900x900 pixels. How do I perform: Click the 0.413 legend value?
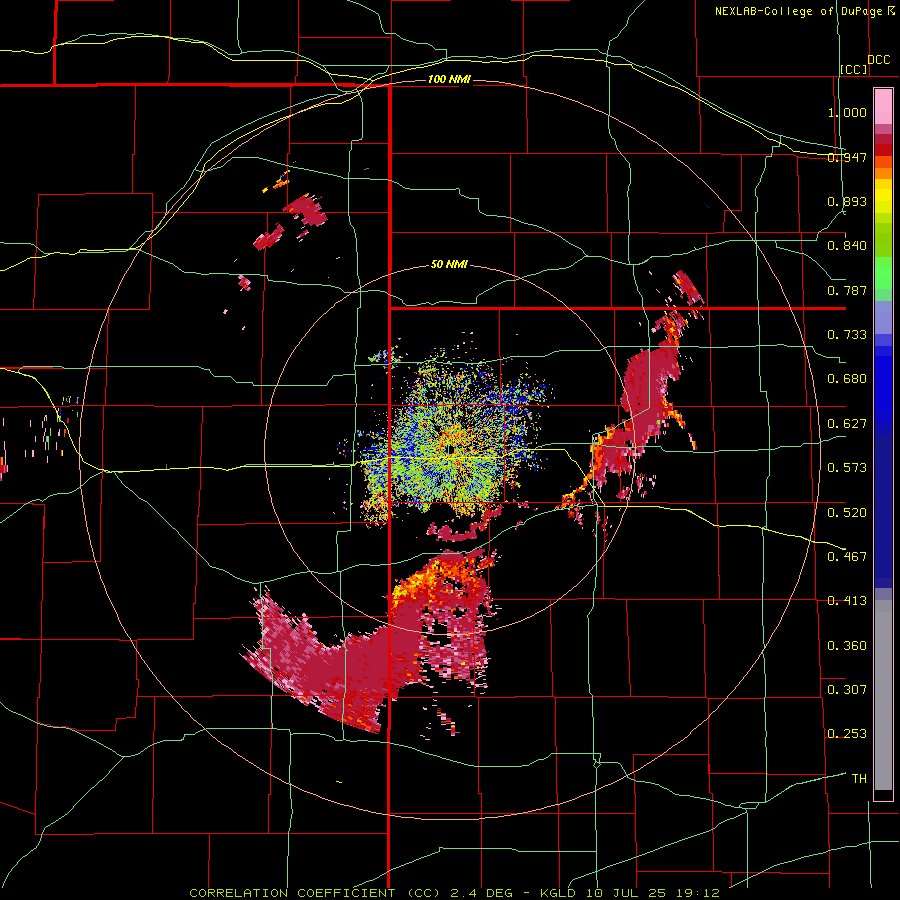click(x=847, y=601)
